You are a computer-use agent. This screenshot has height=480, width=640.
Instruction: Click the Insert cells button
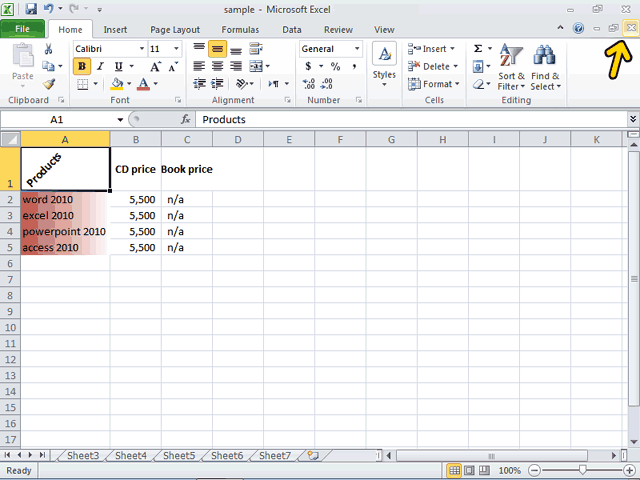432,49
